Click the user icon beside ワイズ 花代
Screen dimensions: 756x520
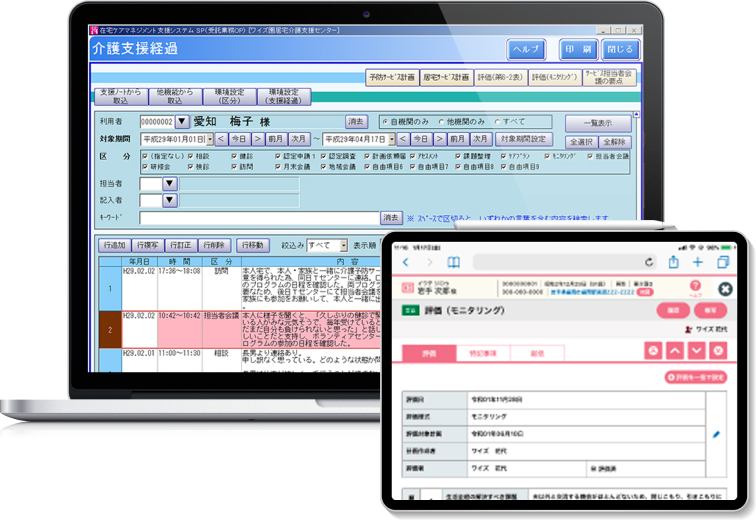click(x=688, y=330)
